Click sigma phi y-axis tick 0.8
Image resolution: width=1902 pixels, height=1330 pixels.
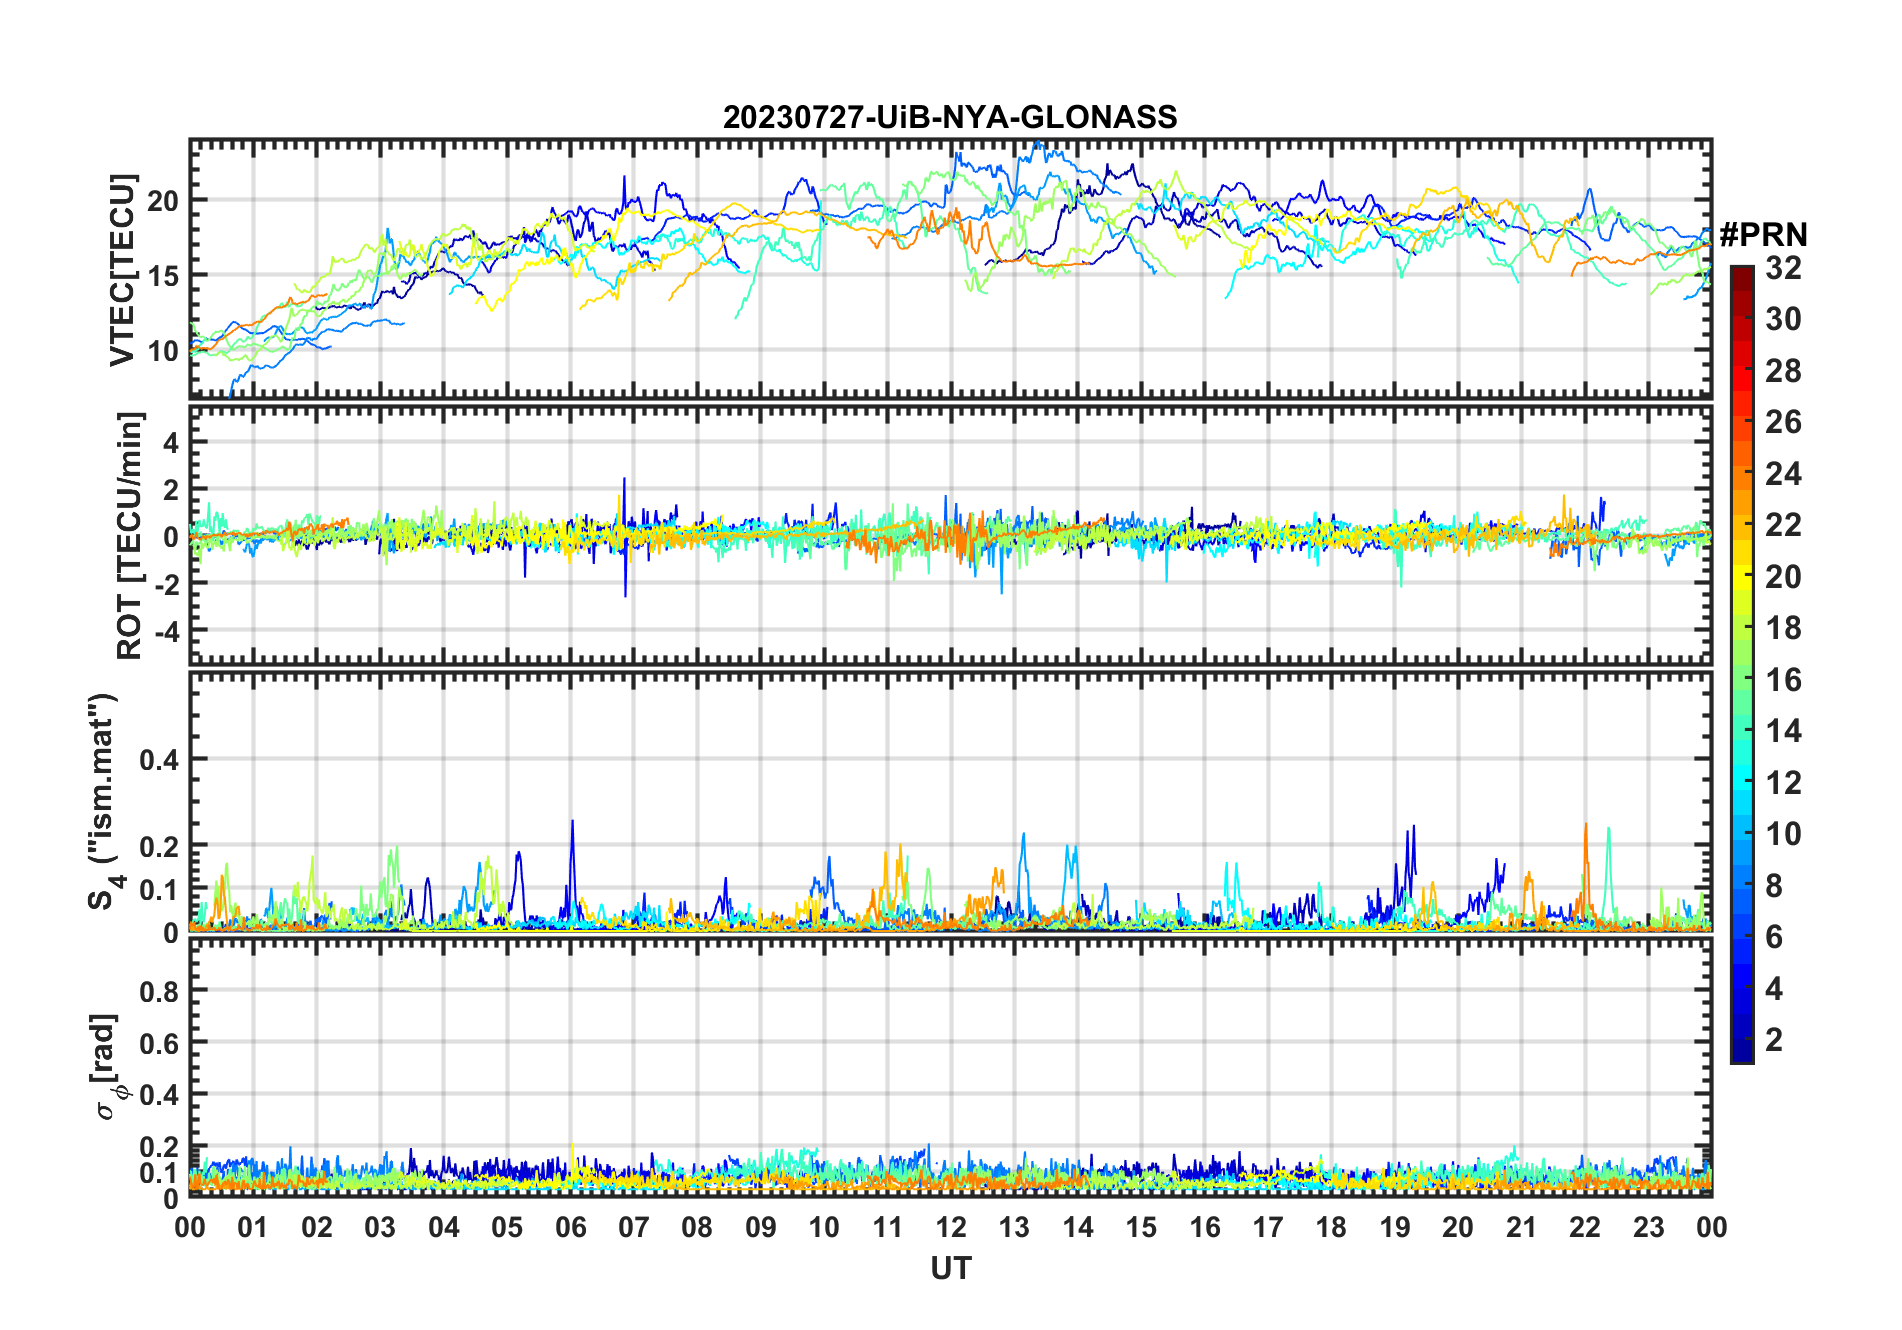point(160,991)
